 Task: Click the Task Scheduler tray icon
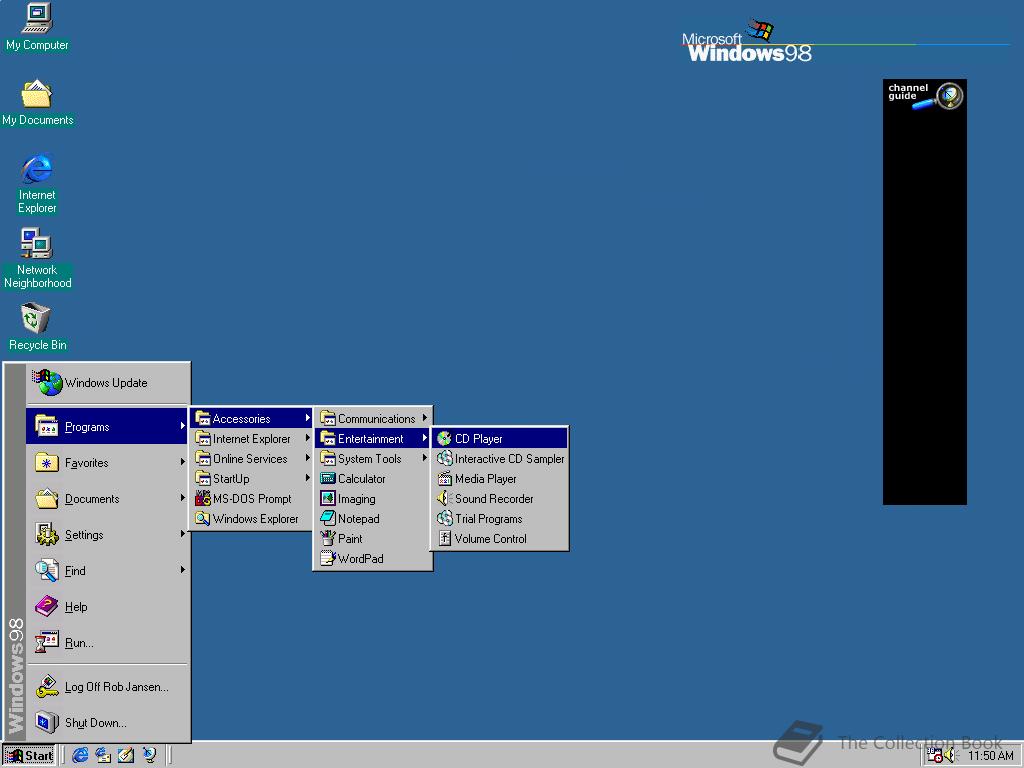pos(935,756)
